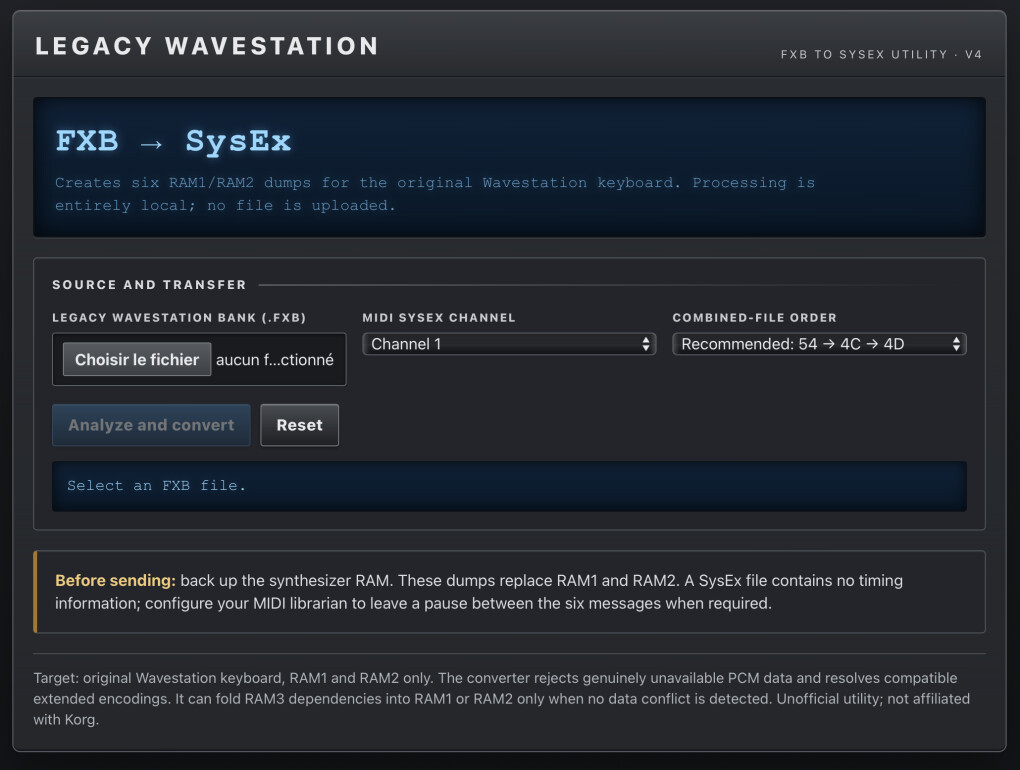Screen dimensions: 1020x770
Task: Click the 'Legacy Wavestation Bank (.FXB)' label
Action: pyautogui.click(x=179, y=317)
